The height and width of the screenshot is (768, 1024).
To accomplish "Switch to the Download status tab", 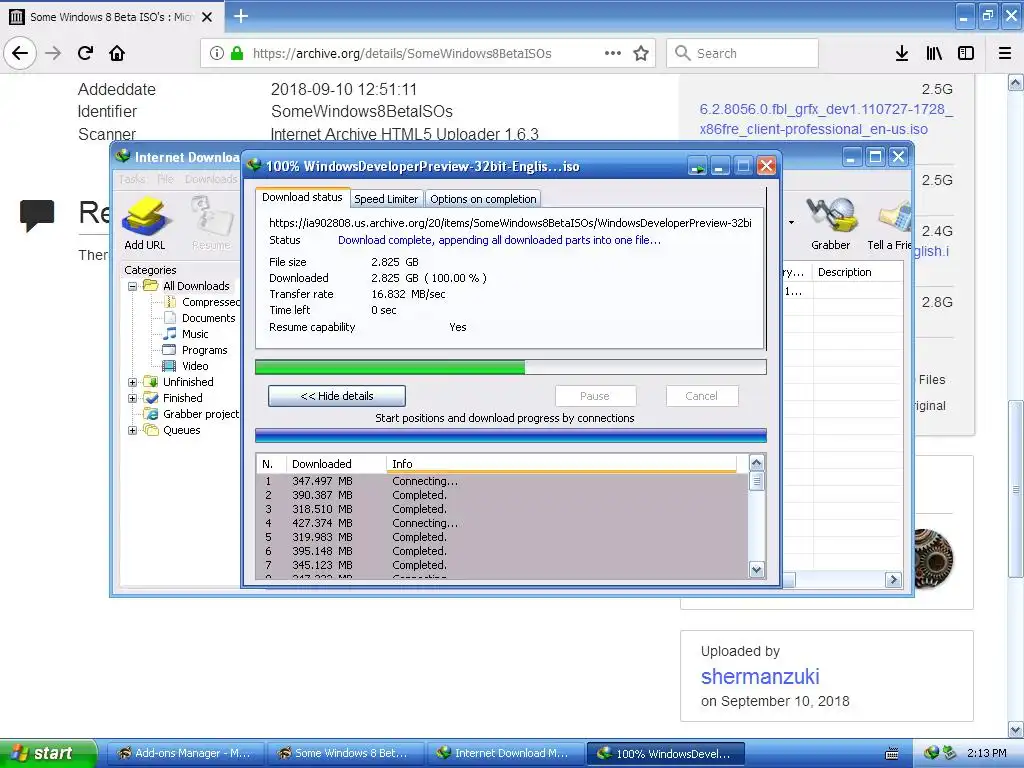I will tap(302, 197).
